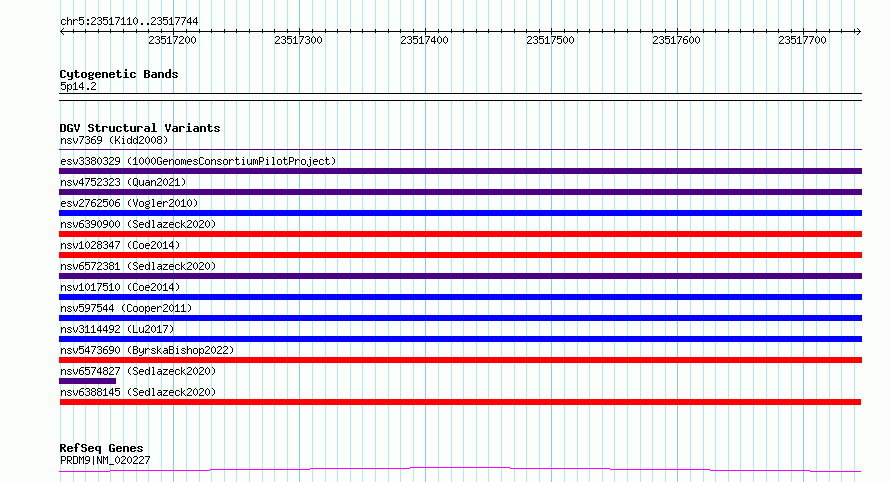The height and width of the screenshot is (482, 890).
Task: Select variant label nsv6574827 (Sedlazeck2020)
Action: click(138, 371)
